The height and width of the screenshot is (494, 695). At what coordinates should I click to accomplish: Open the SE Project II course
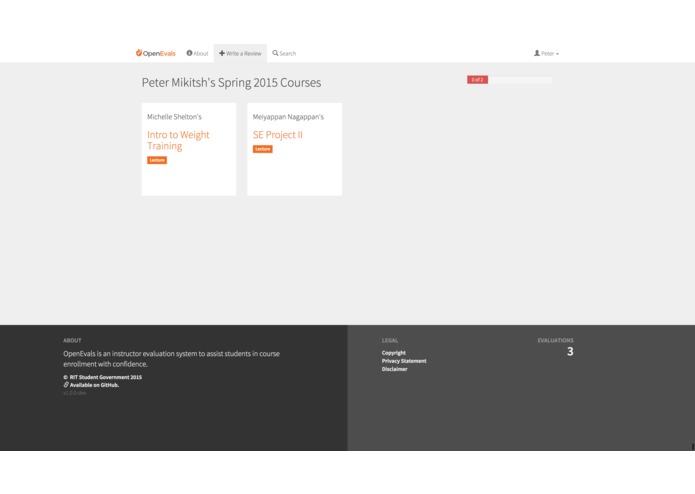(277, 135)
